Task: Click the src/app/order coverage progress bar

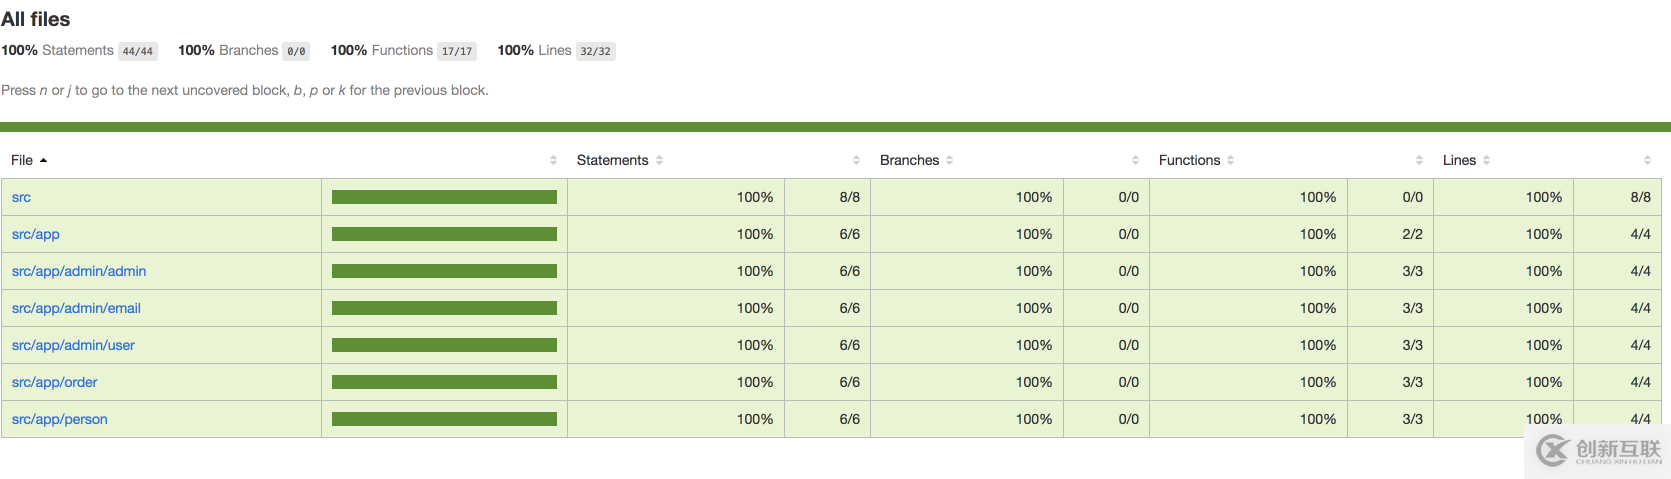Action: coord(444,382)
